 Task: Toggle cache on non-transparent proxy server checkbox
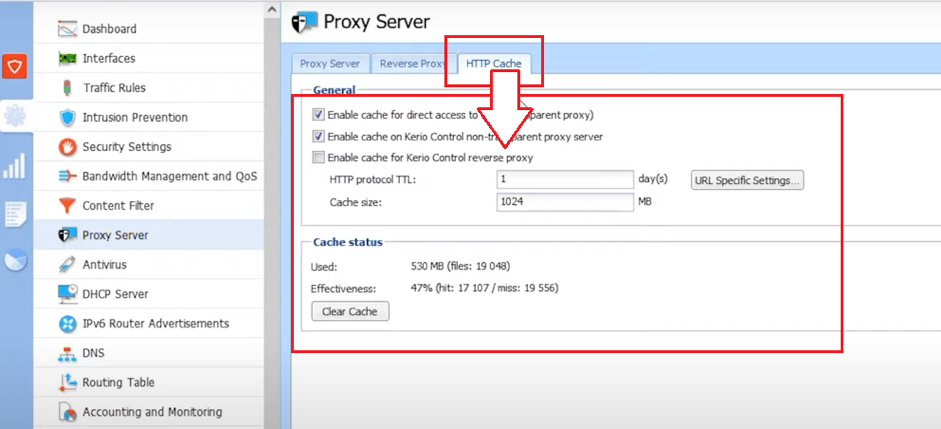318,136
